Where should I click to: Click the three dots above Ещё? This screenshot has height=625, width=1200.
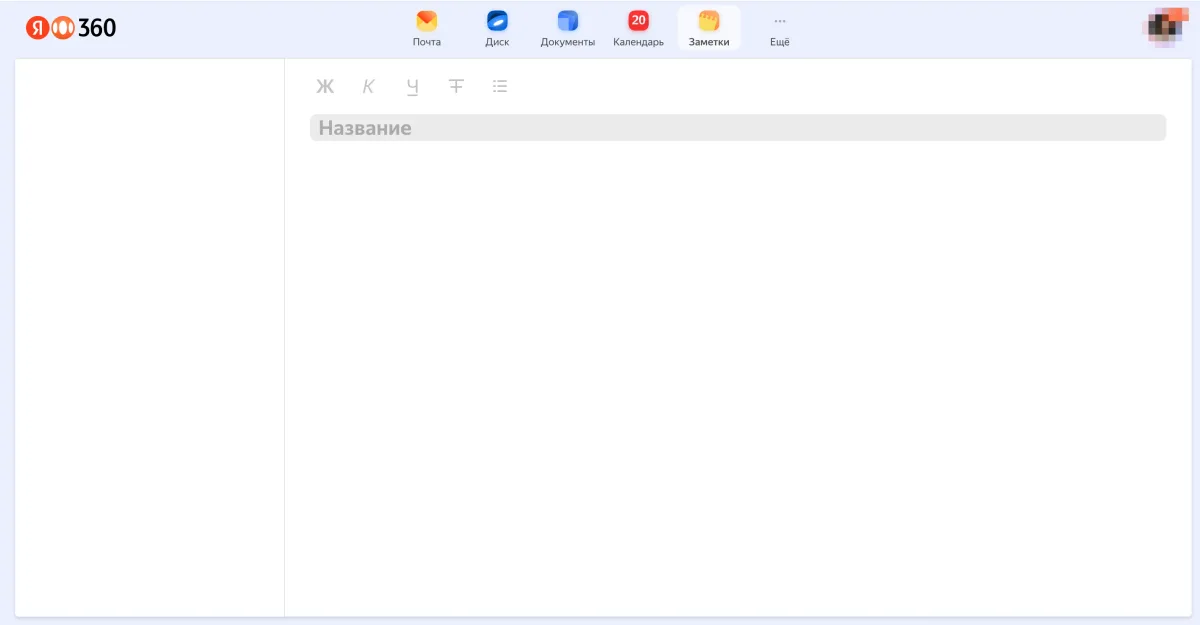coord(780,21)
